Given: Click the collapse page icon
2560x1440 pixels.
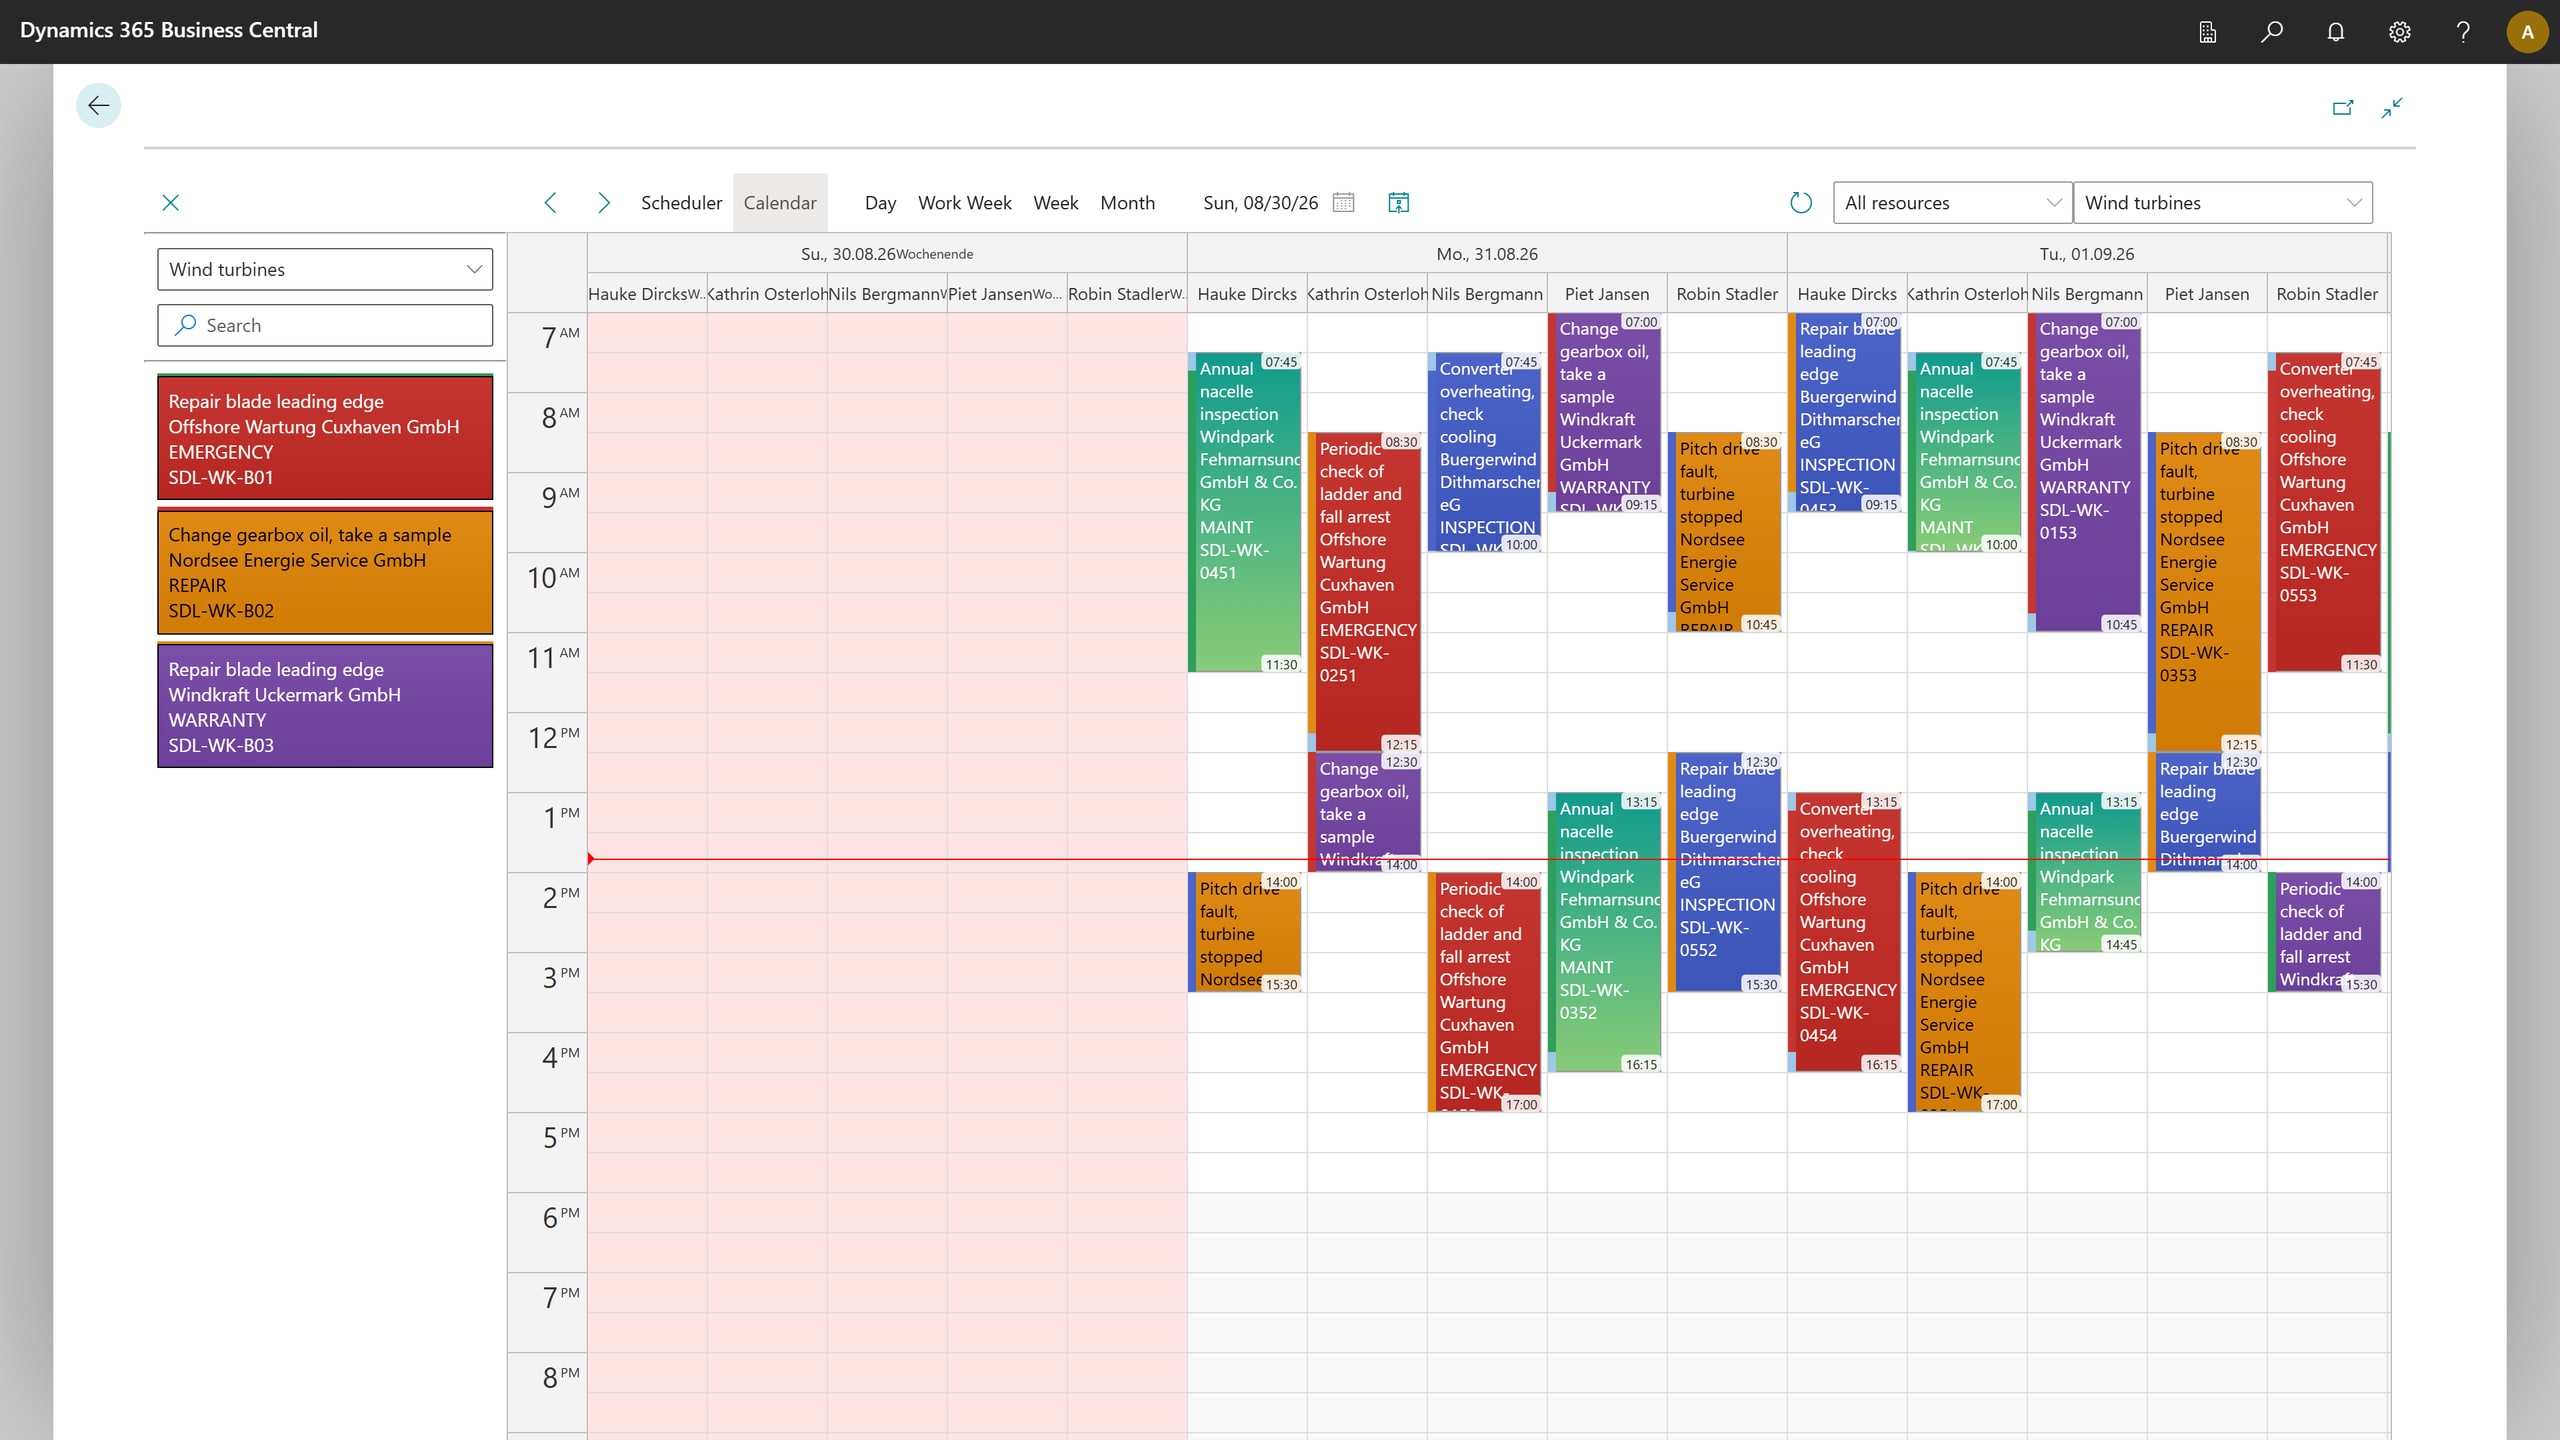Looking at the screenshot, I should (x=2392, y=107).
